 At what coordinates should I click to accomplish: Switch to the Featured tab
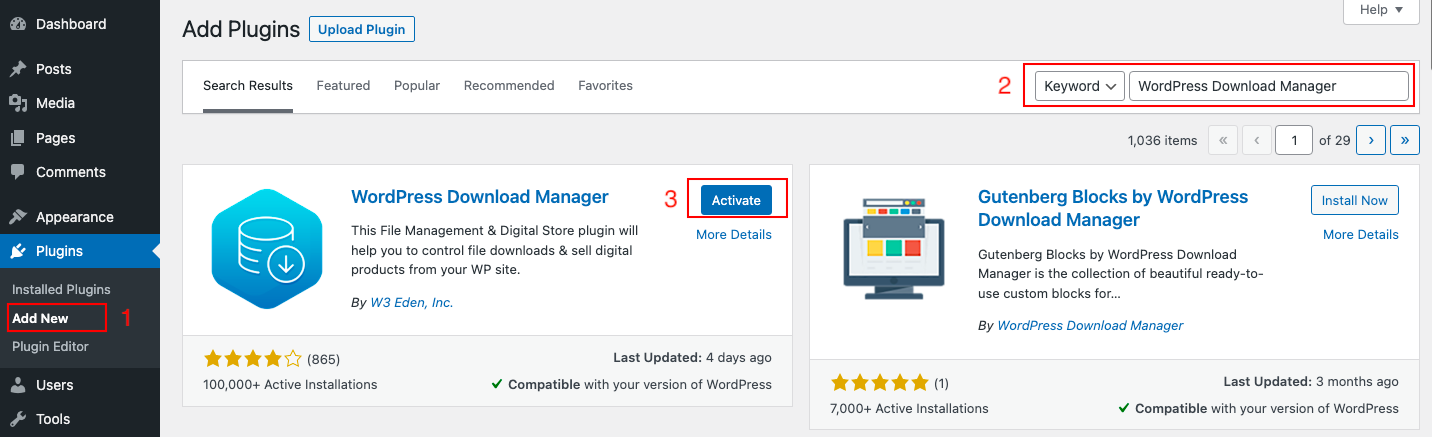[x=343, y=86]
